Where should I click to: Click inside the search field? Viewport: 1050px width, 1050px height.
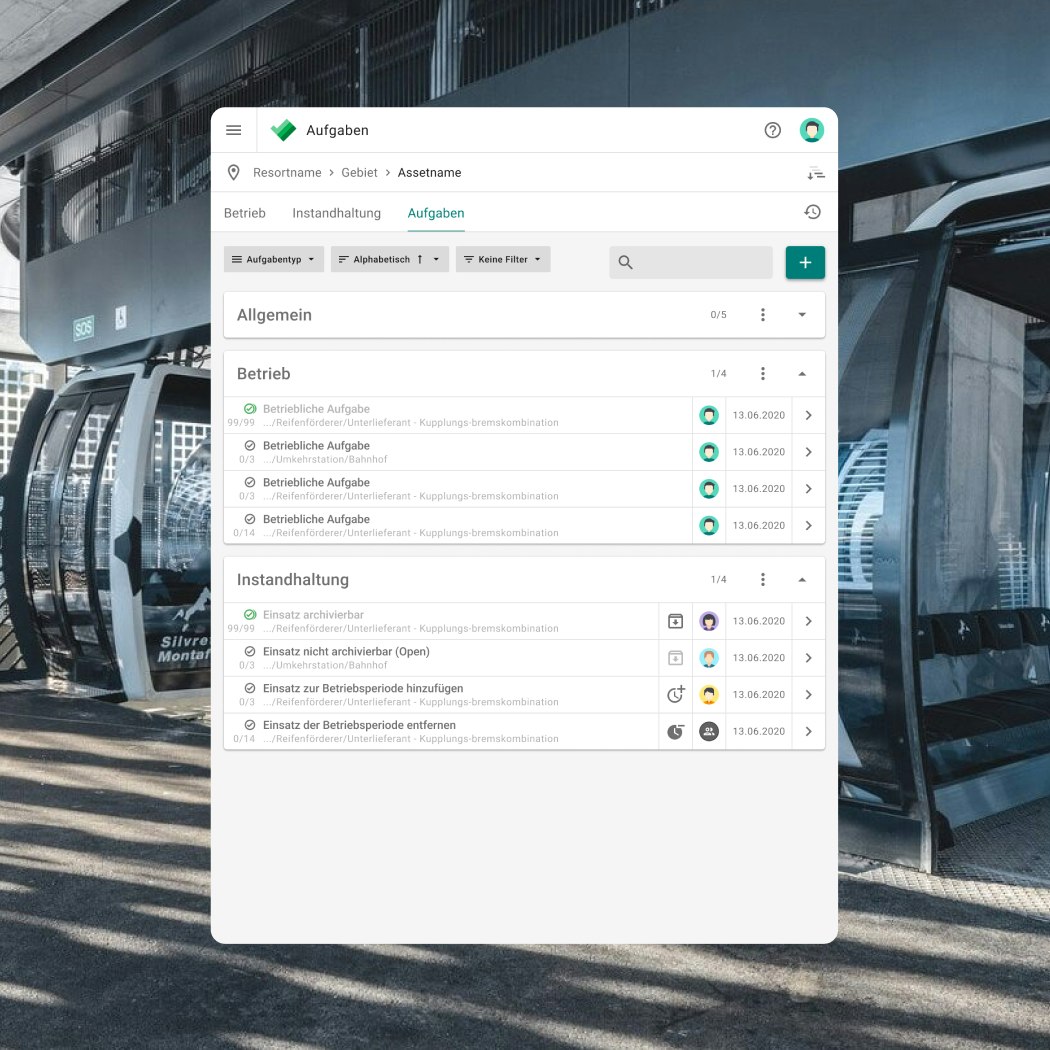[690, 262]
